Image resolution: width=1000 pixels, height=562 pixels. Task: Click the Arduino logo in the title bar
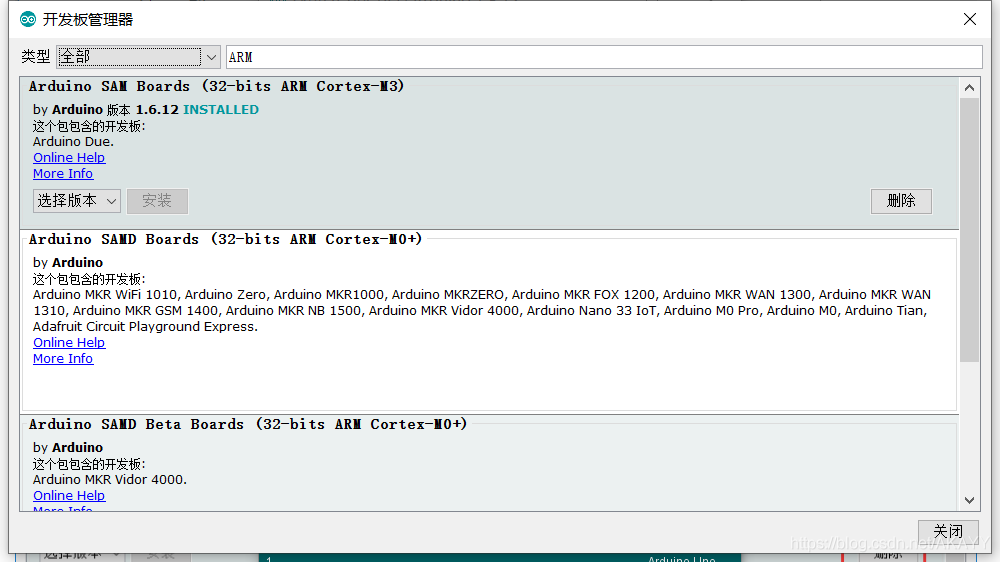point(28,19)
